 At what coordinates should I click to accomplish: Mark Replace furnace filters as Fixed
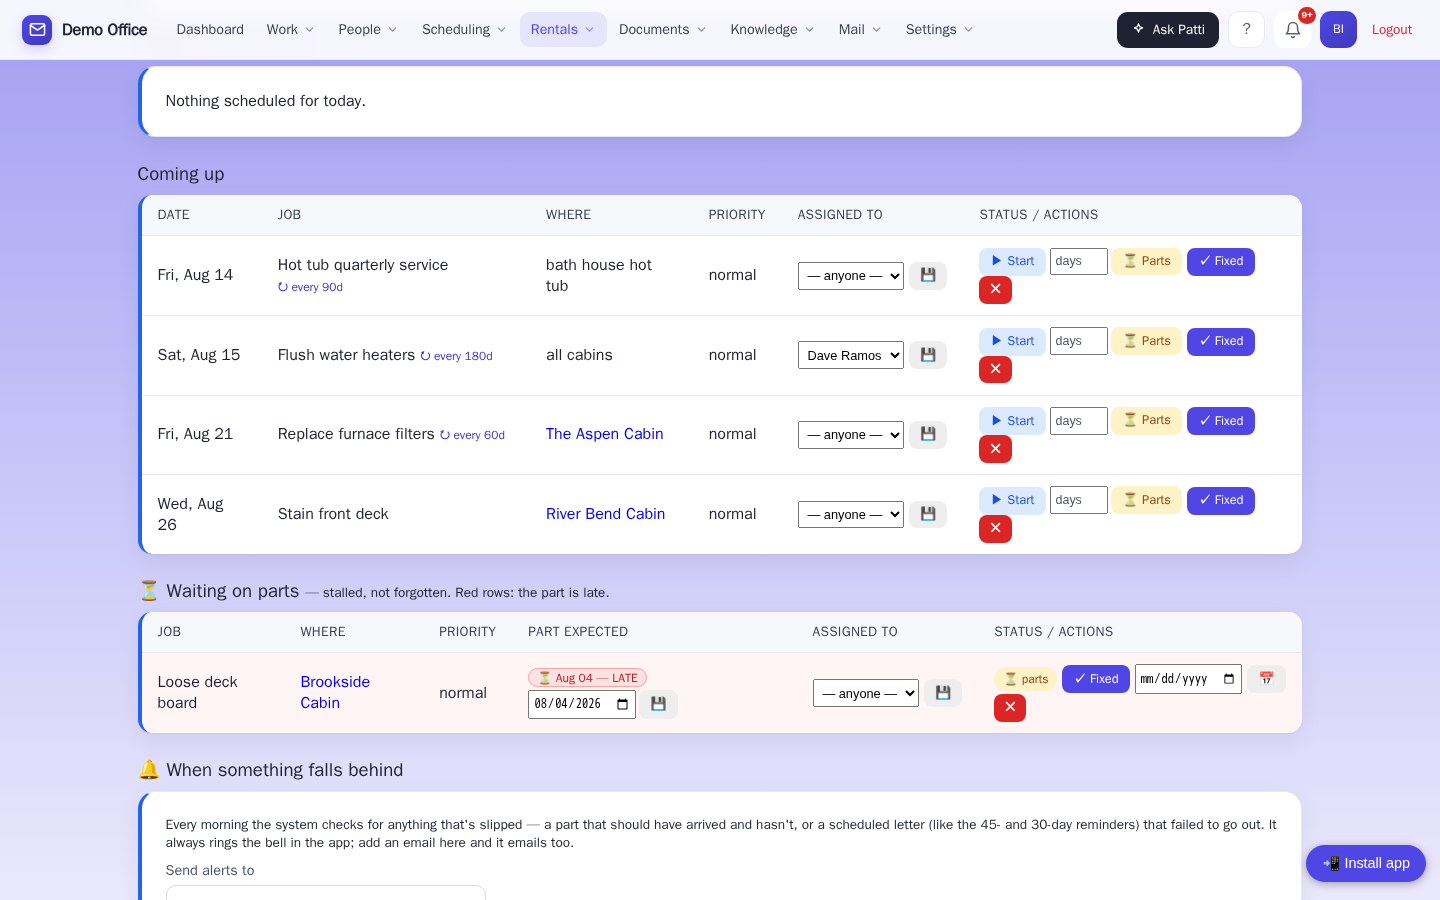1221,421
